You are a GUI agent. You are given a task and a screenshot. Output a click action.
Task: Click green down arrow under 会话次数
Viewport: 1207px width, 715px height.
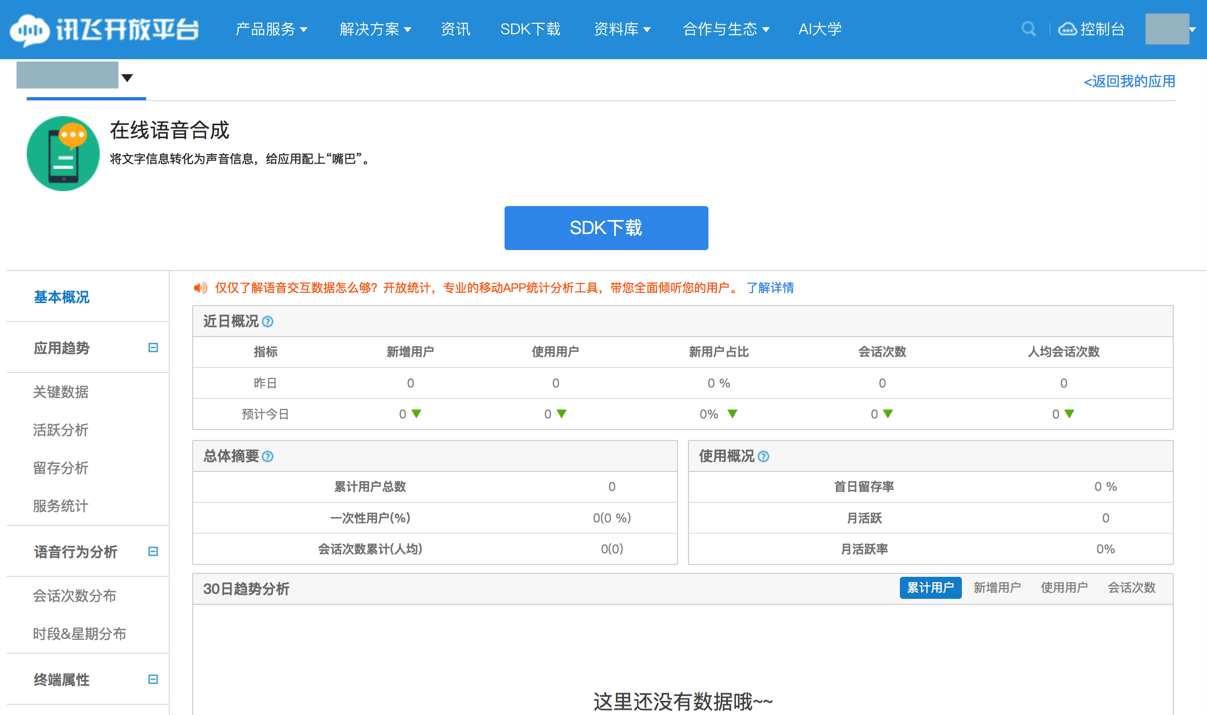point(888,414)
